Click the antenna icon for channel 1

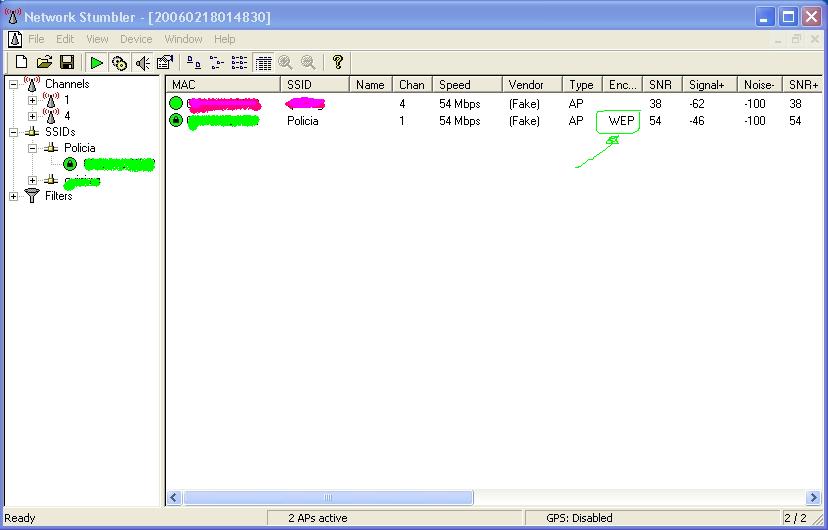click(51, 99)
